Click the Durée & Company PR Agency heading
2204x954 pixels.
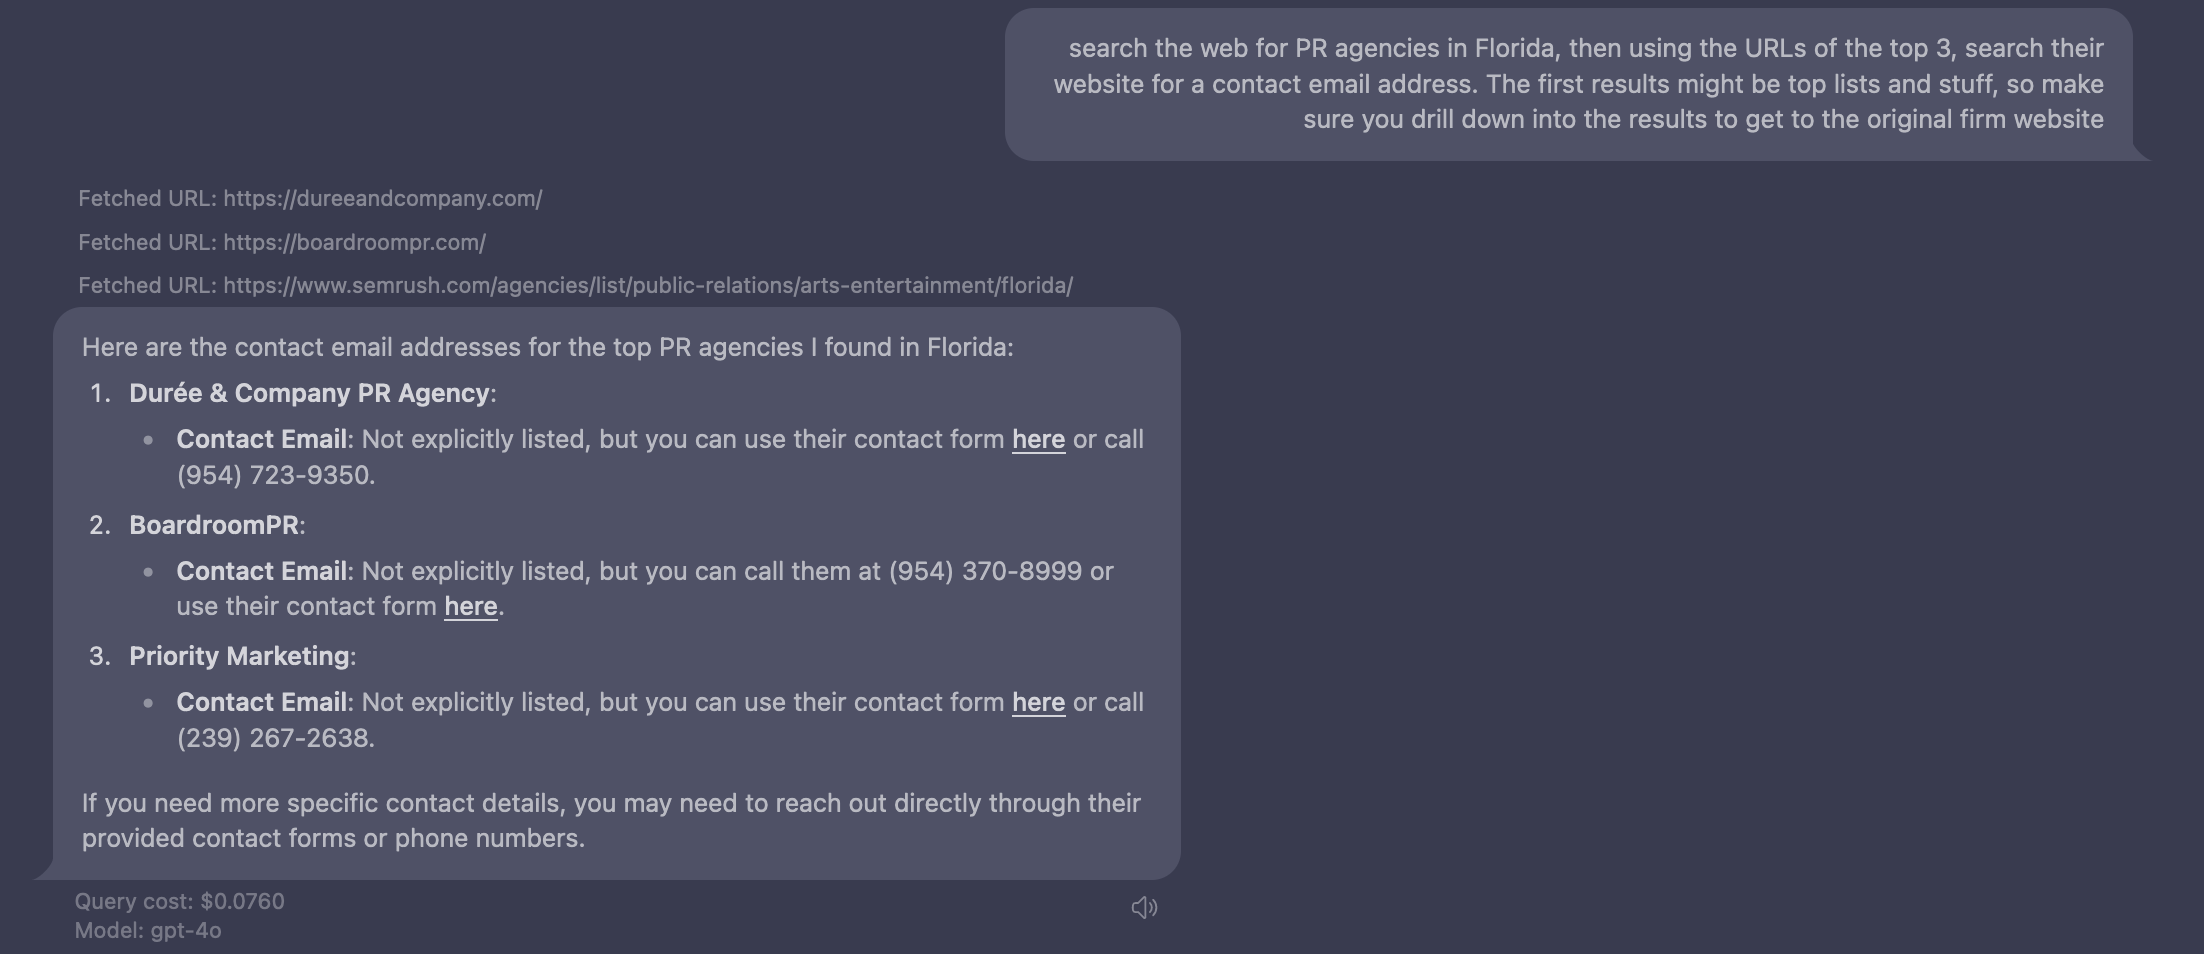pyautogui.click(x=310, y=393)
